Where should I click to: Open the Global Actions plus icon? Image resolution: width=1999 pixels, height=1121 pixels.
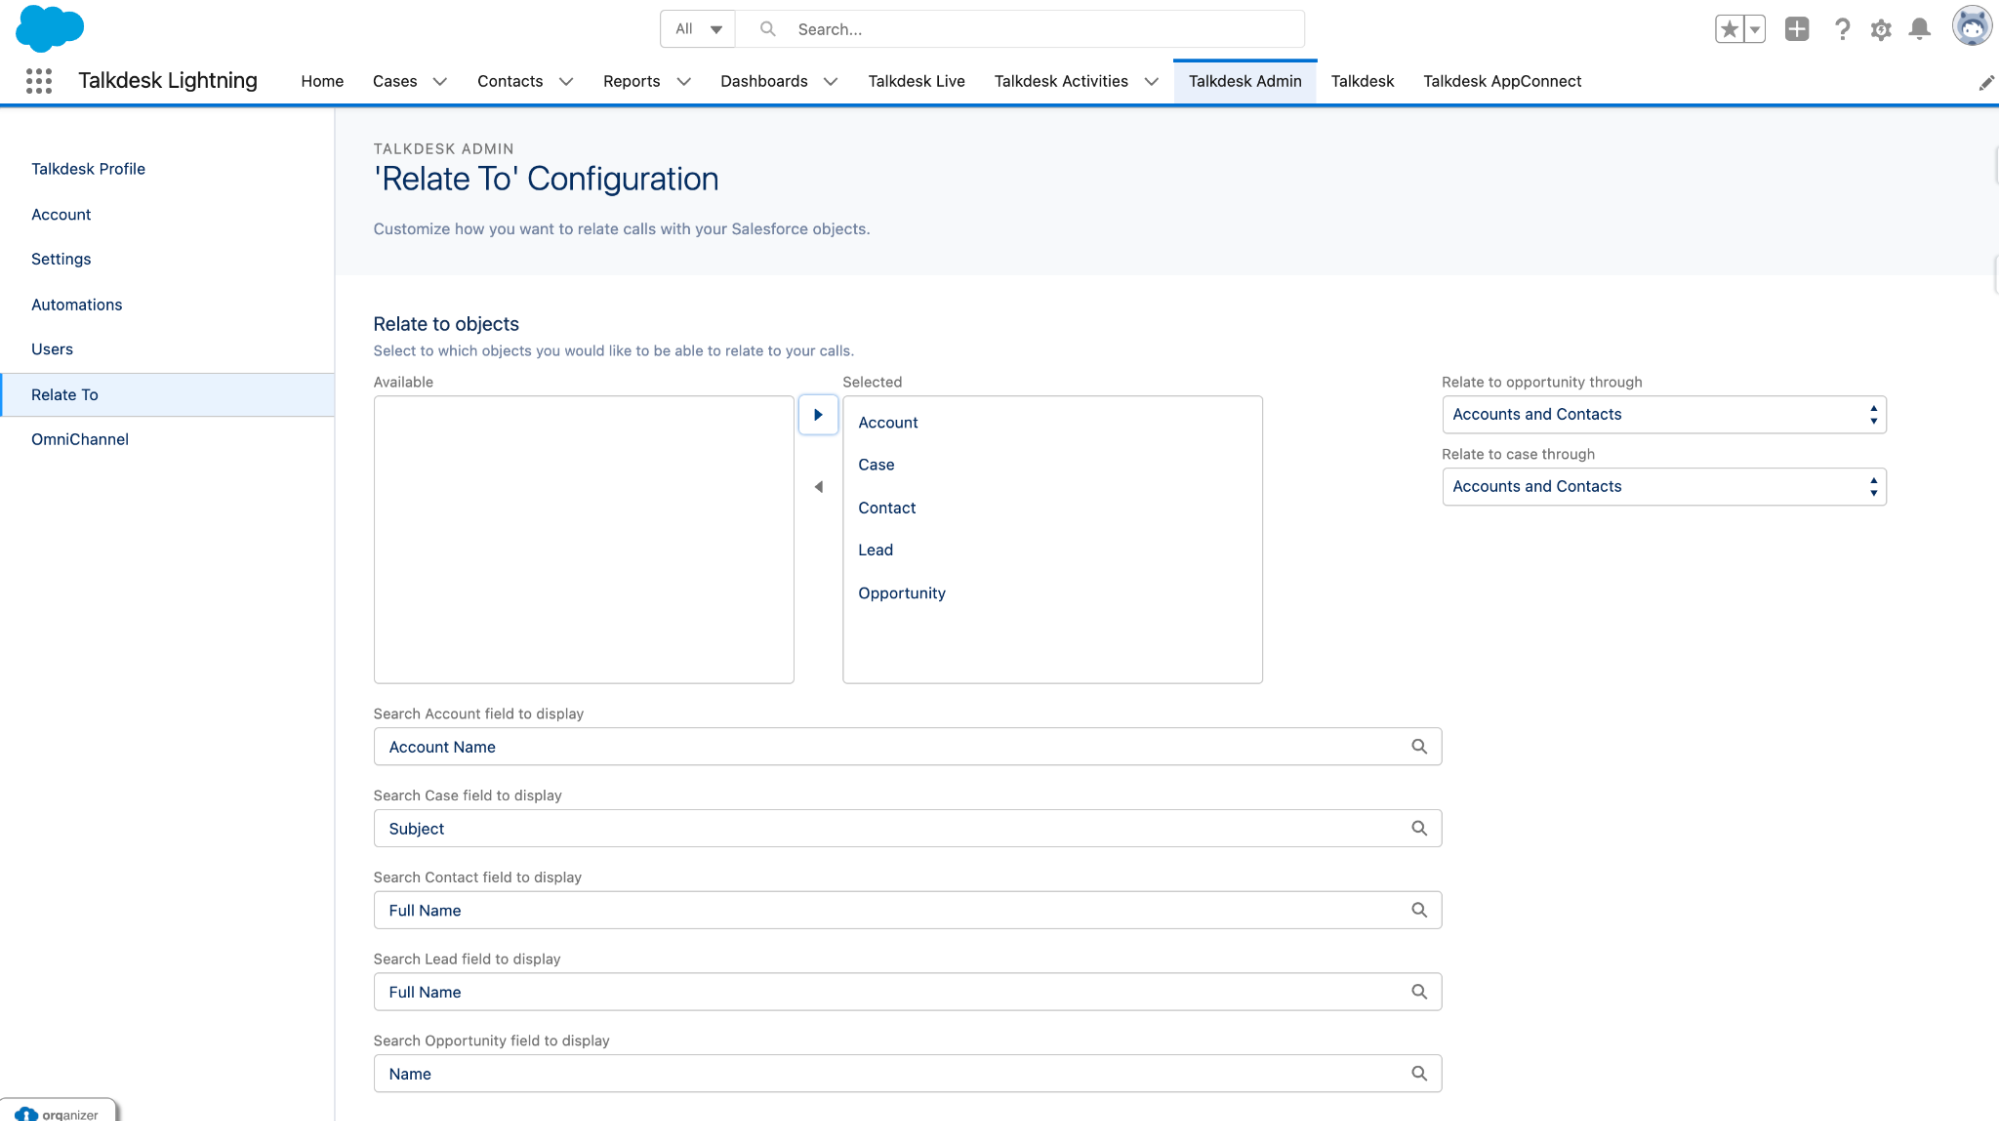click(x=1797, y=29)
